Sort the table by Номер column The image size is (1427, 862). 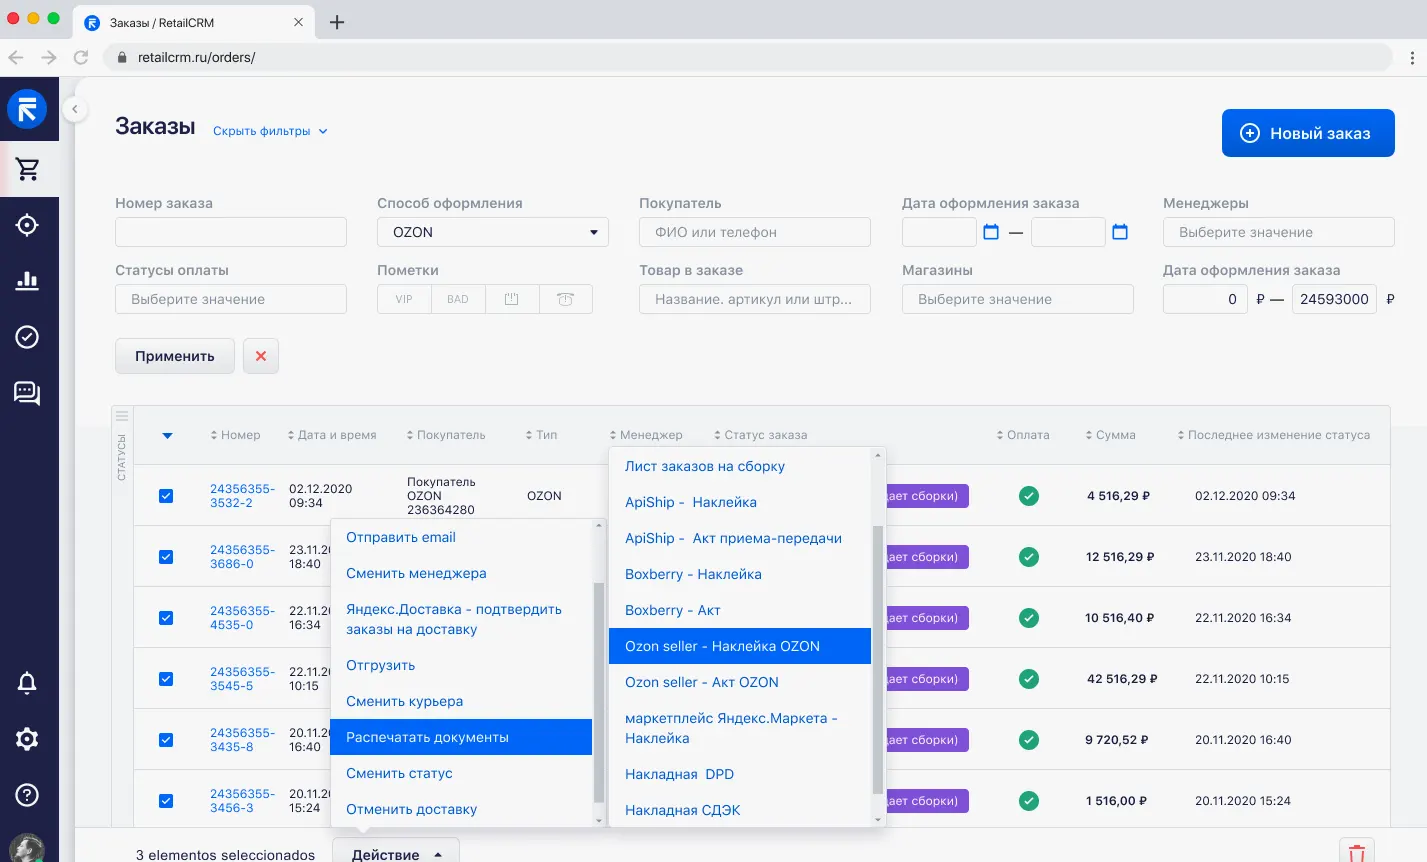coord(236,435)
